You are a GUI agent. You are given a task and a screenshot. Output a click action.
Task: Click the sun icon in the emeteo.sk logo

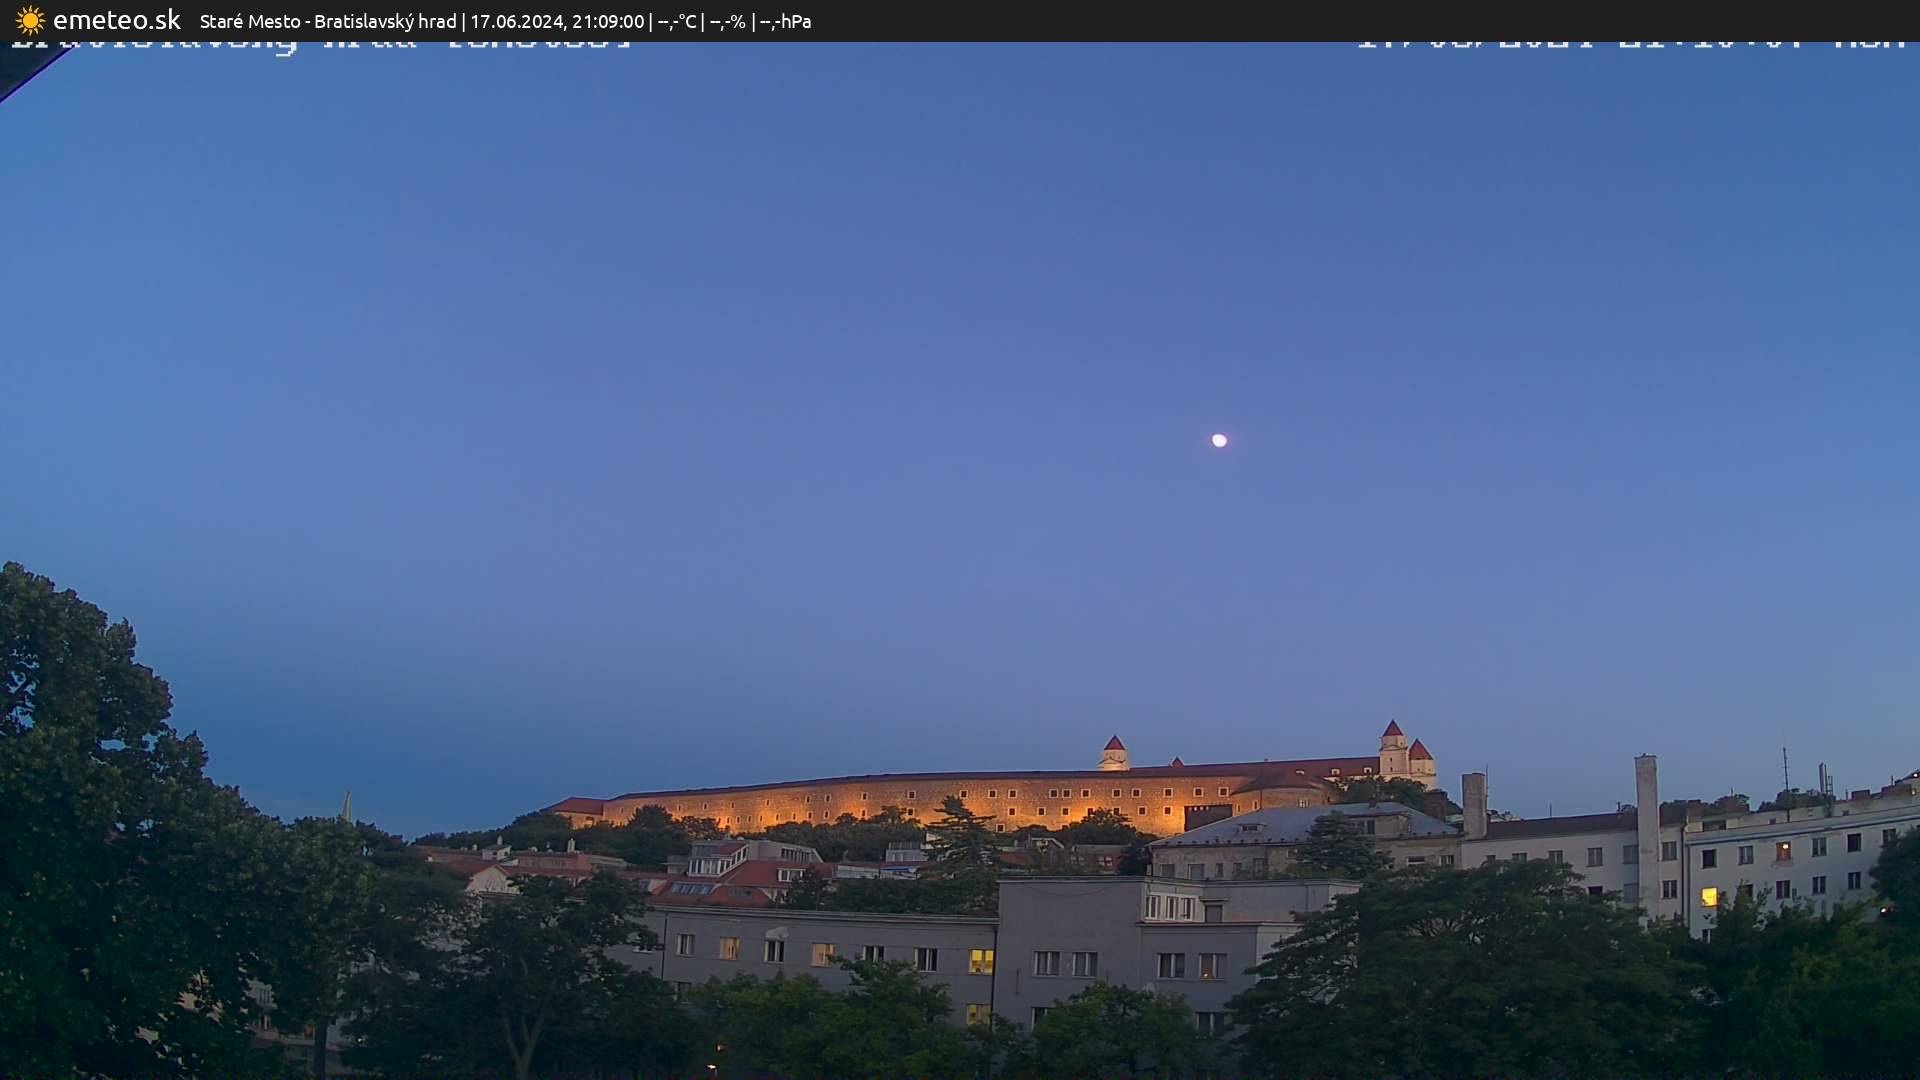point(30,19)
